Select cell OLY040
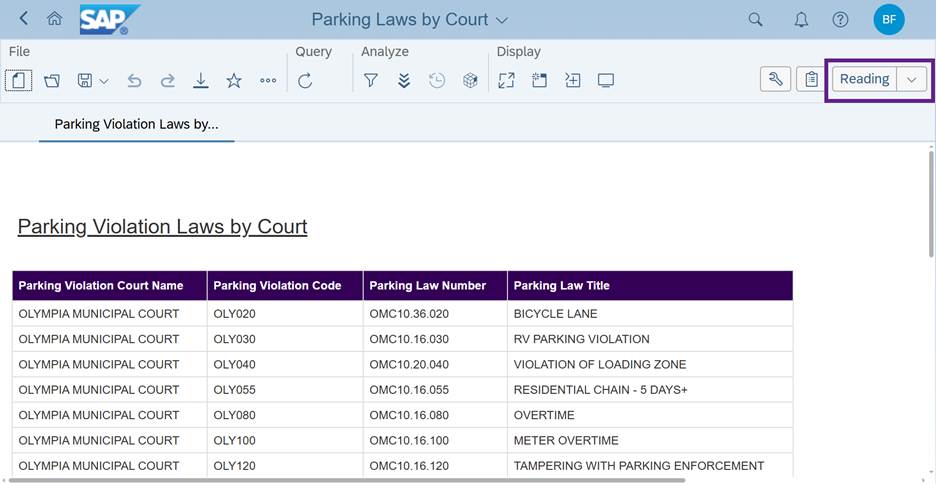This screenshot has width=936, height=484. [285, 364]
